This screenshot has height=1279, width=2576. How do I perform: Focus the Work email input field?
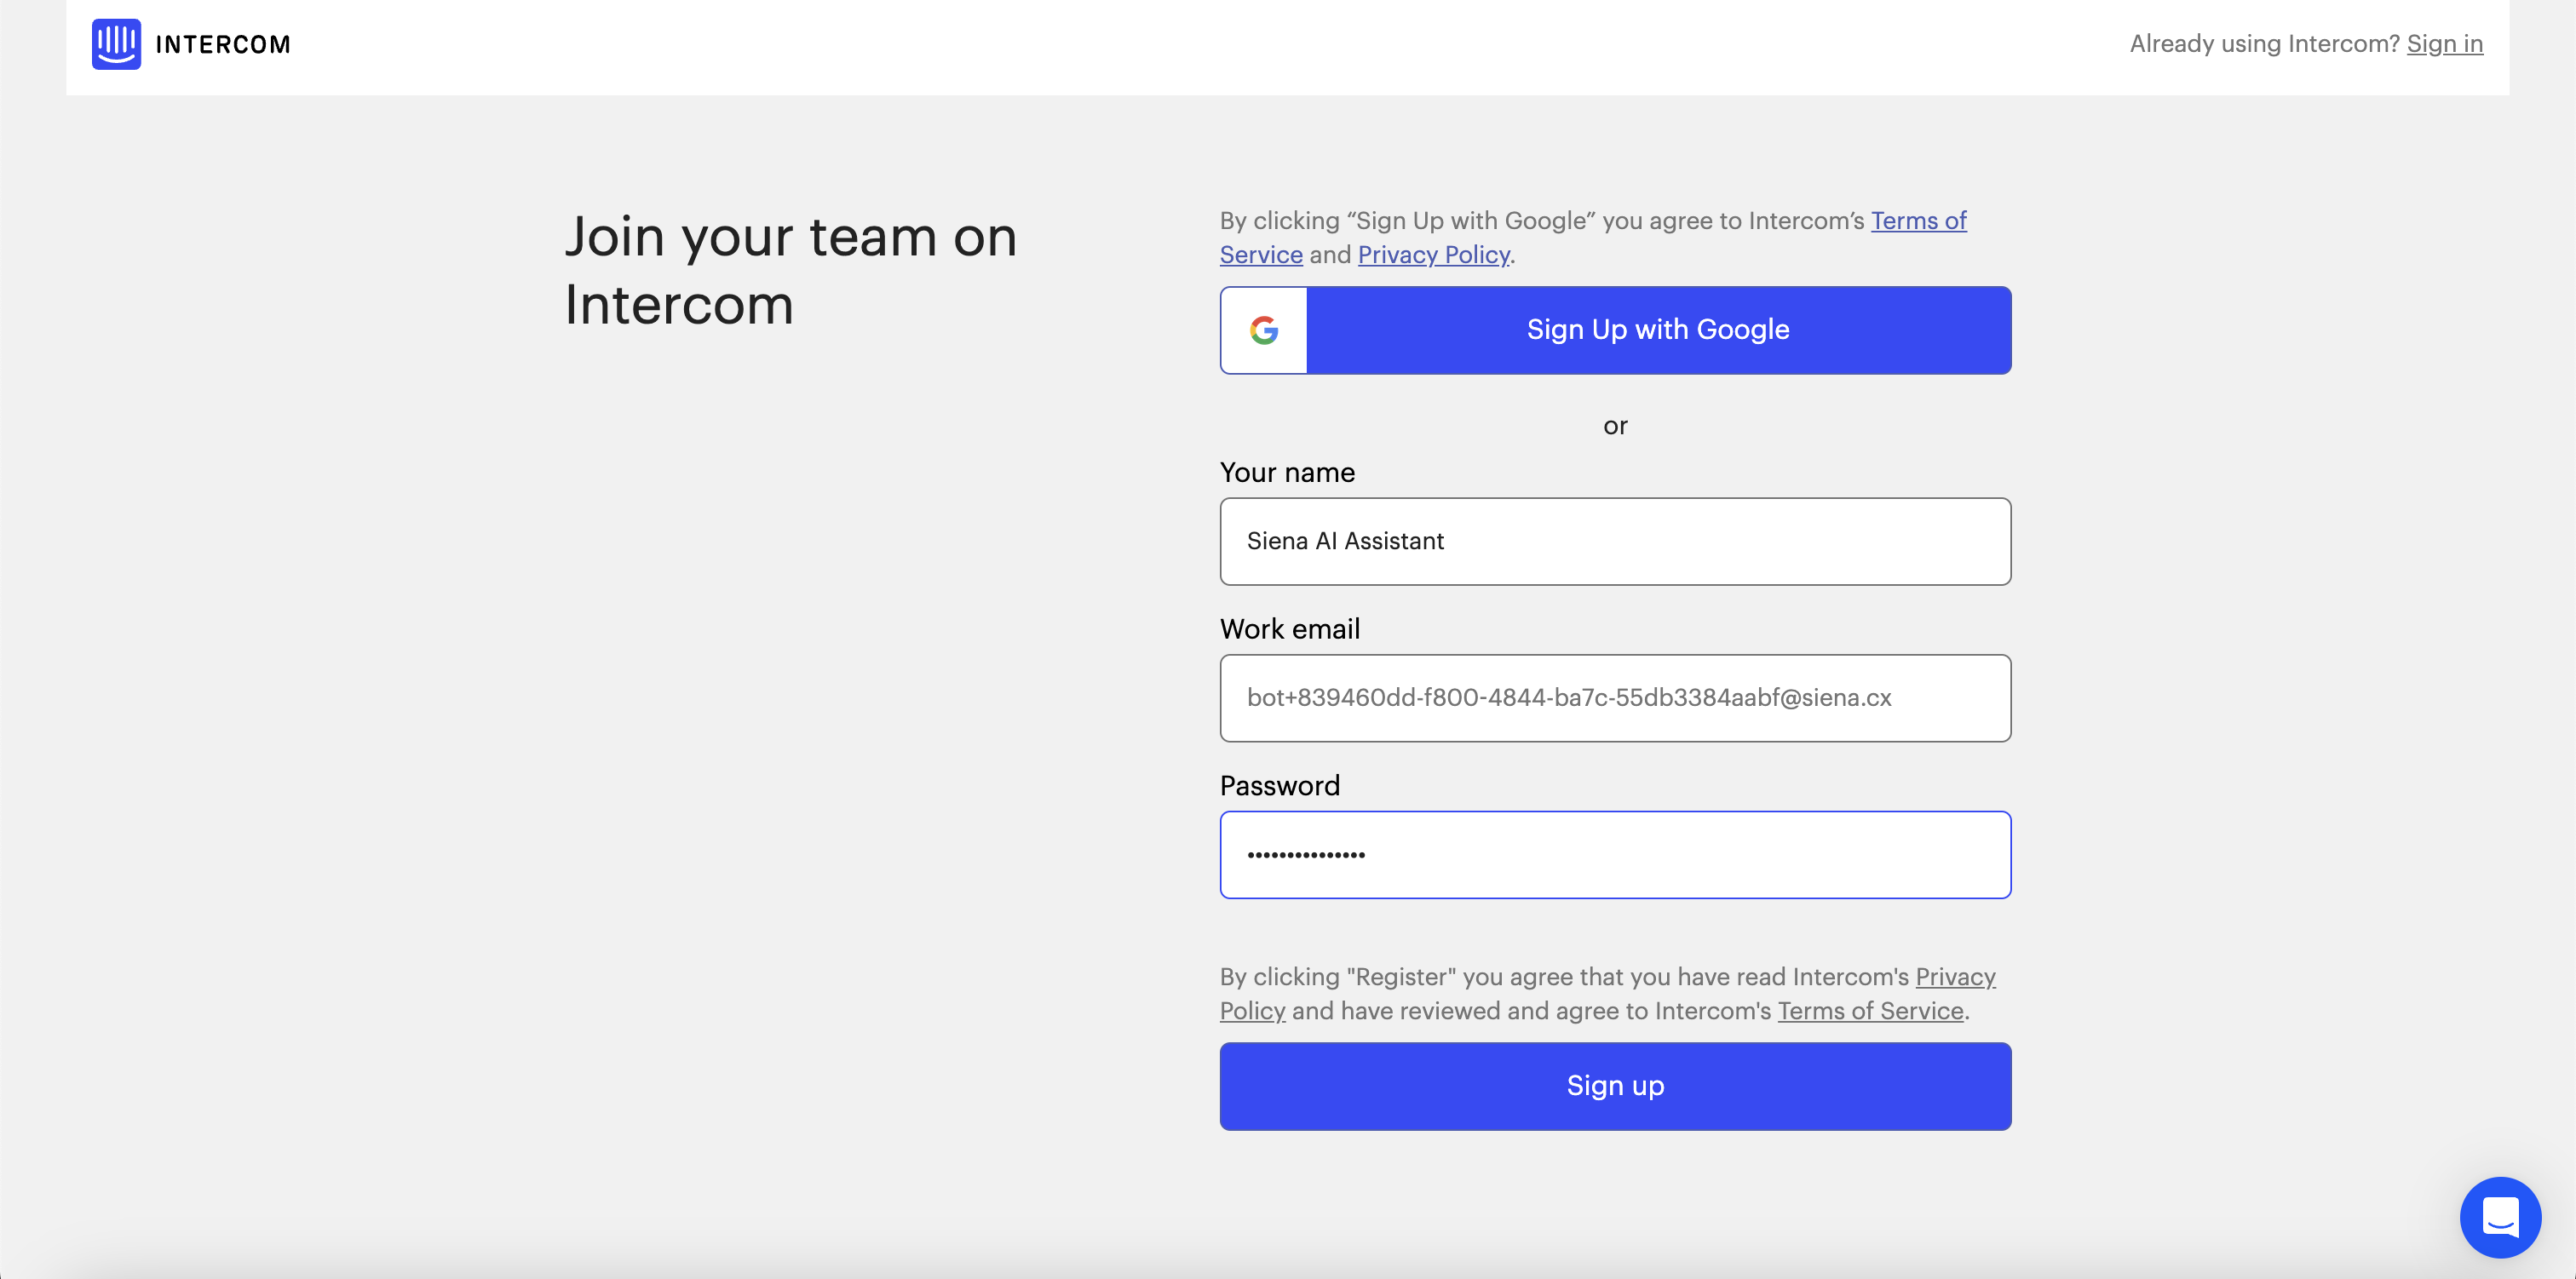click(x=1615, y=698)
